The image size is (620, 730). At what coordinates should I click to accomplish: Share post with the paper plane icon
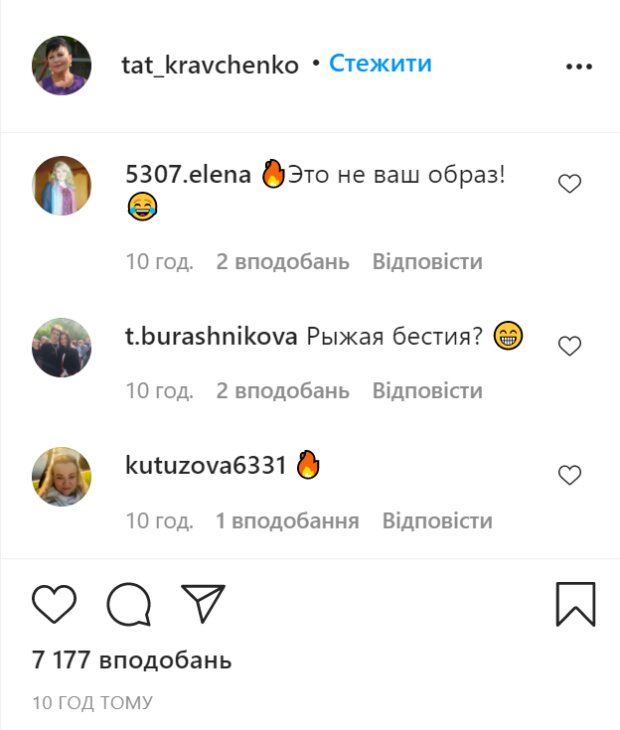[203, 604]
